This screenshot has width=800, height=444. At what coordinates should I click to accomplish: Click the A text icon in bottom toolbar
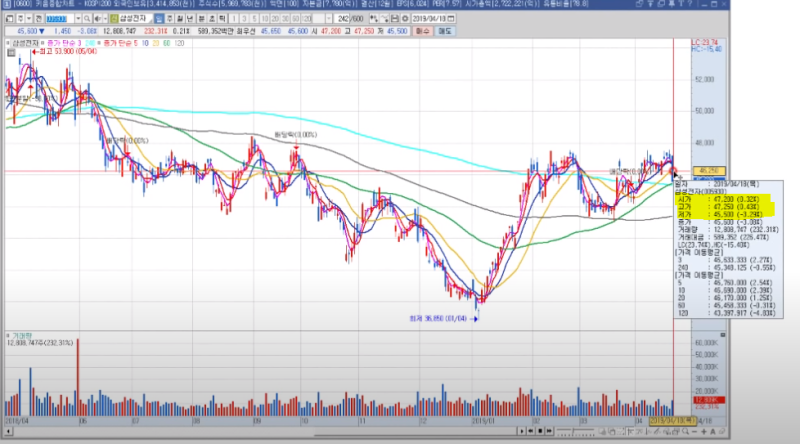pyautogui.click(x=713, y=432)
